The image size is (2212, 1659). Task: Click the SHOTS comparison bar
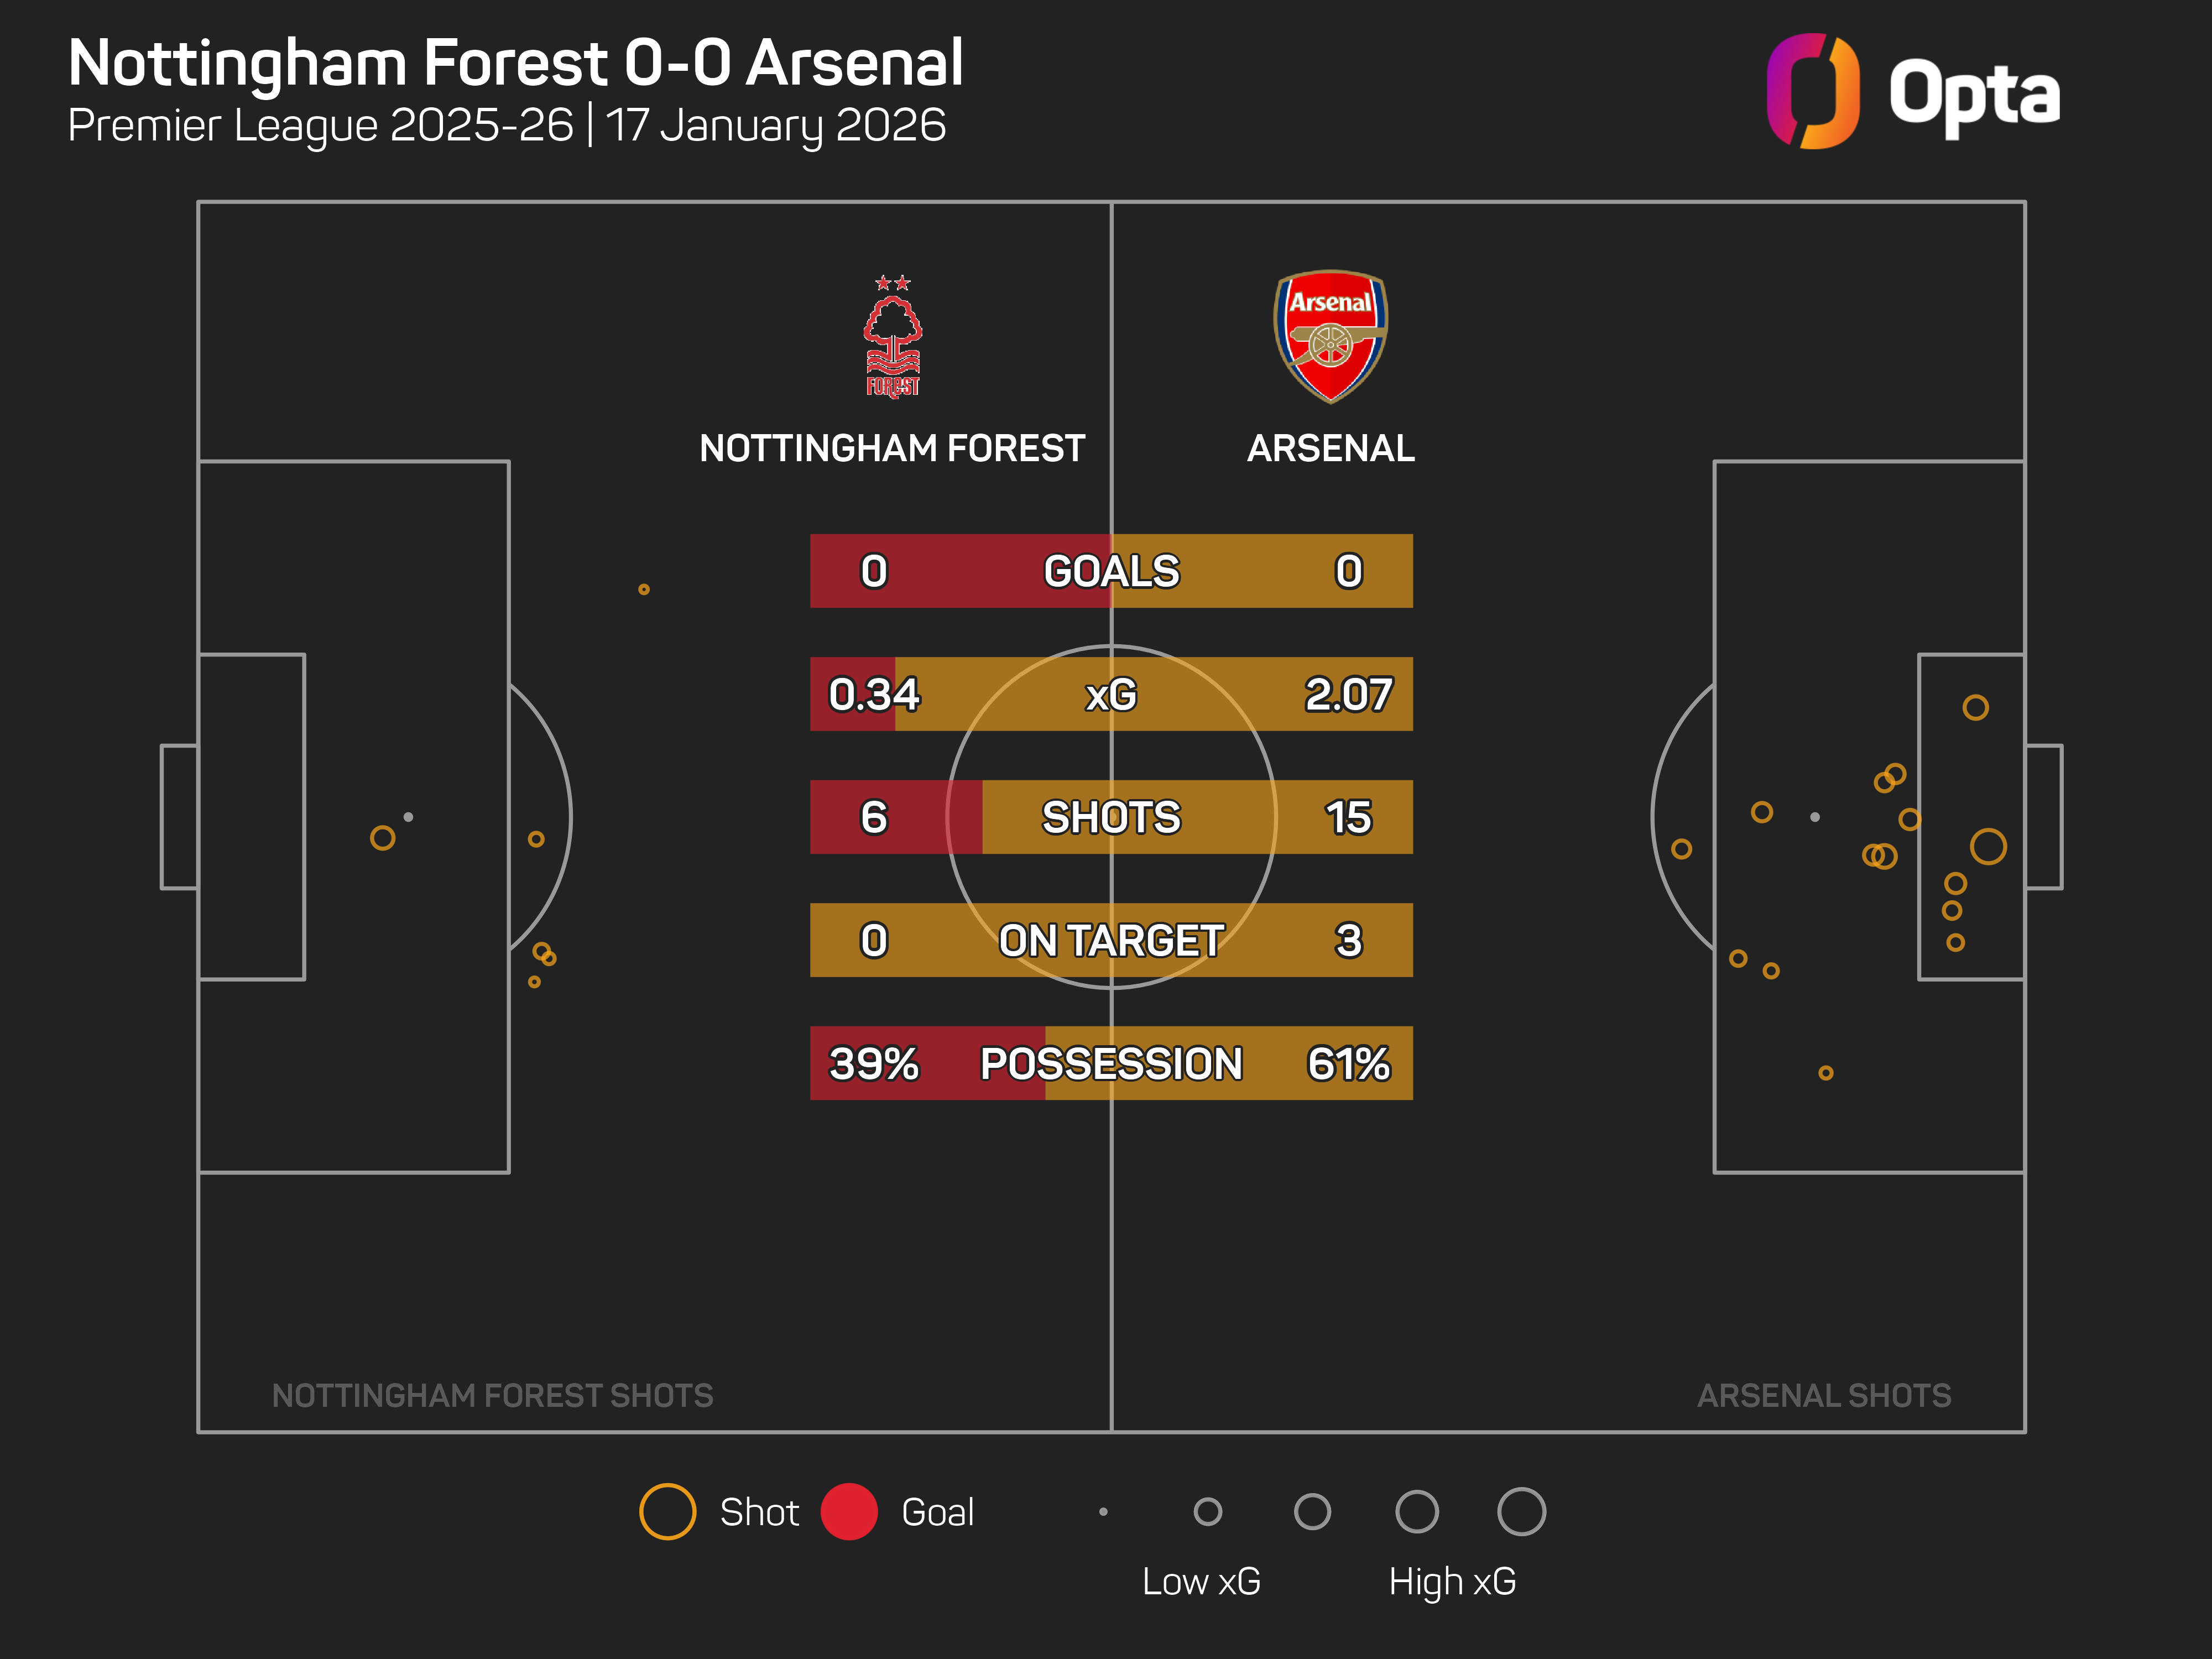[x=1111, y=817]
